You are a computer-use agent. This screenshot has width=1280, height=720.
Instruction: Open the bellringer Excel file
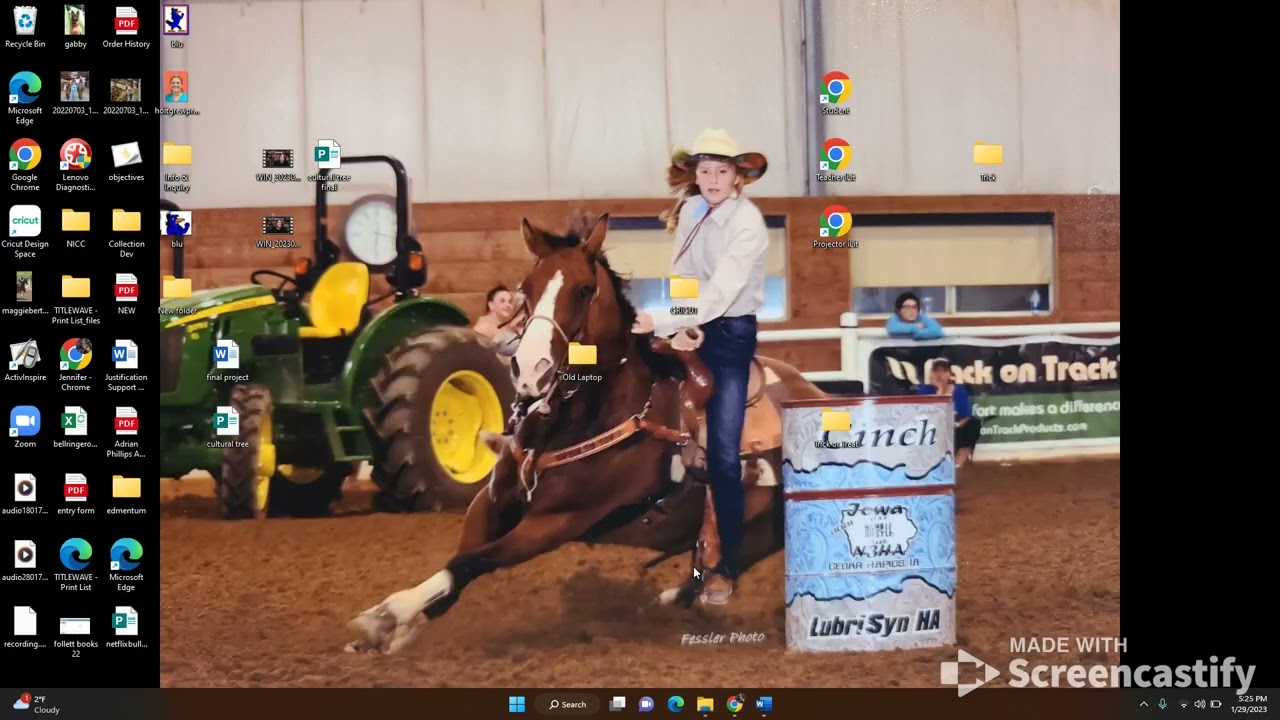(75, 427)
